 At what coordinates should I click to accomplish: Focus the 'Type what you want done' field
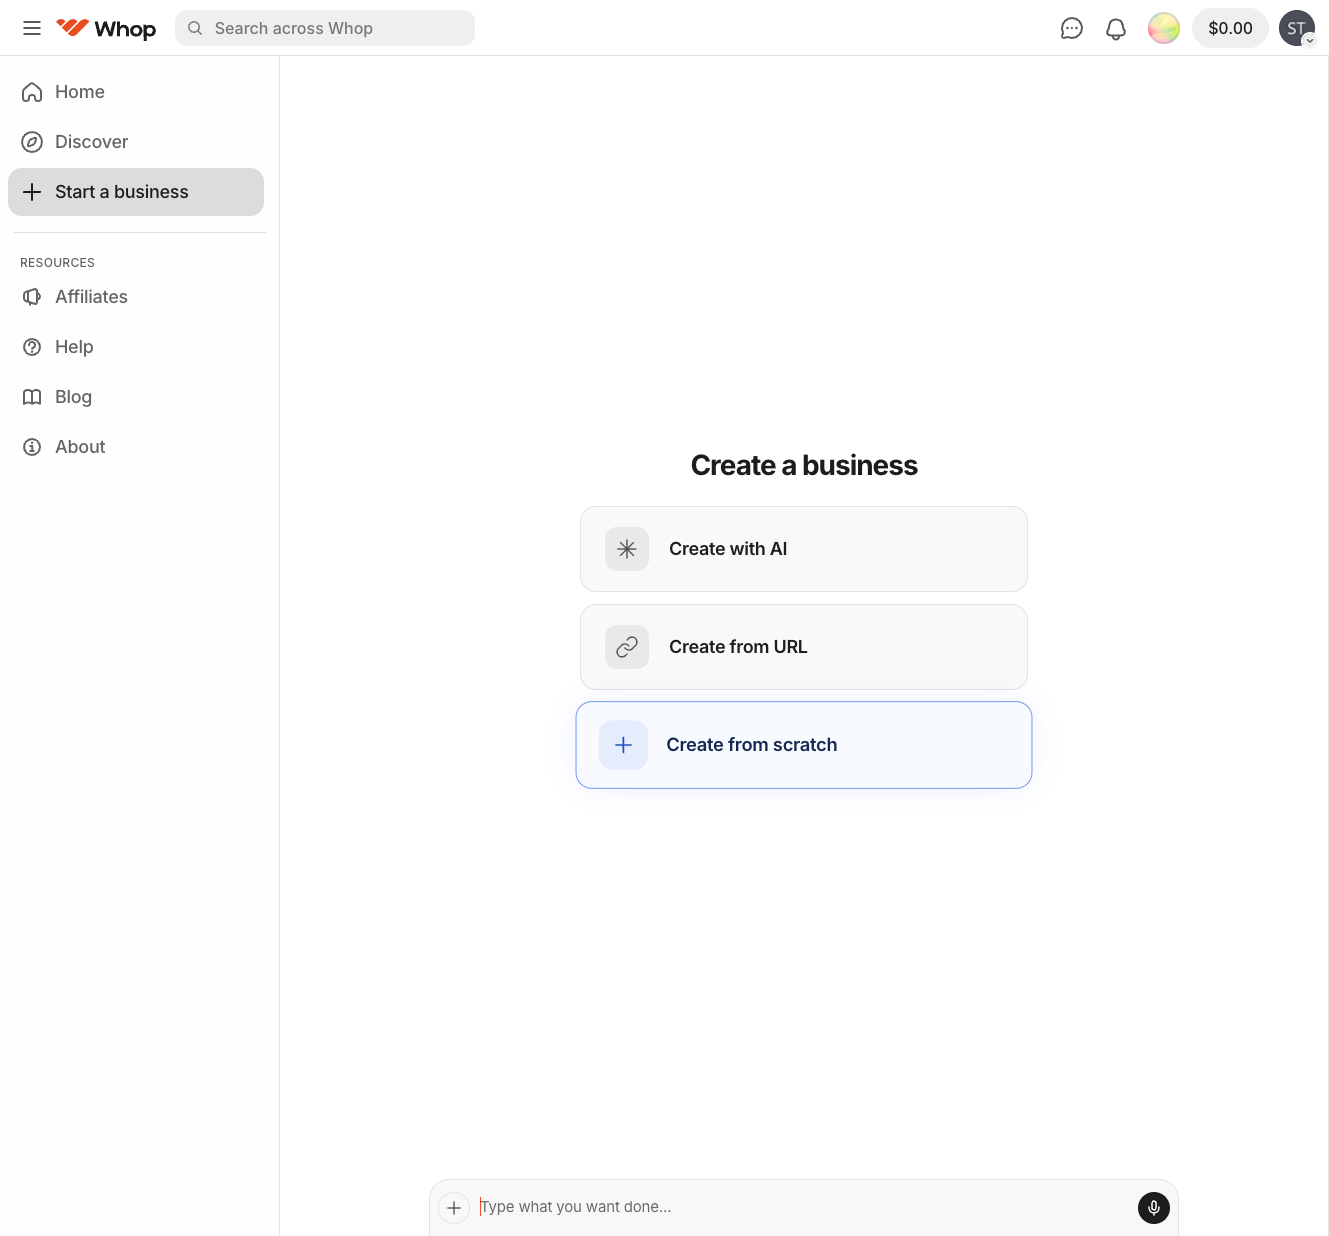coord(804,1207)
